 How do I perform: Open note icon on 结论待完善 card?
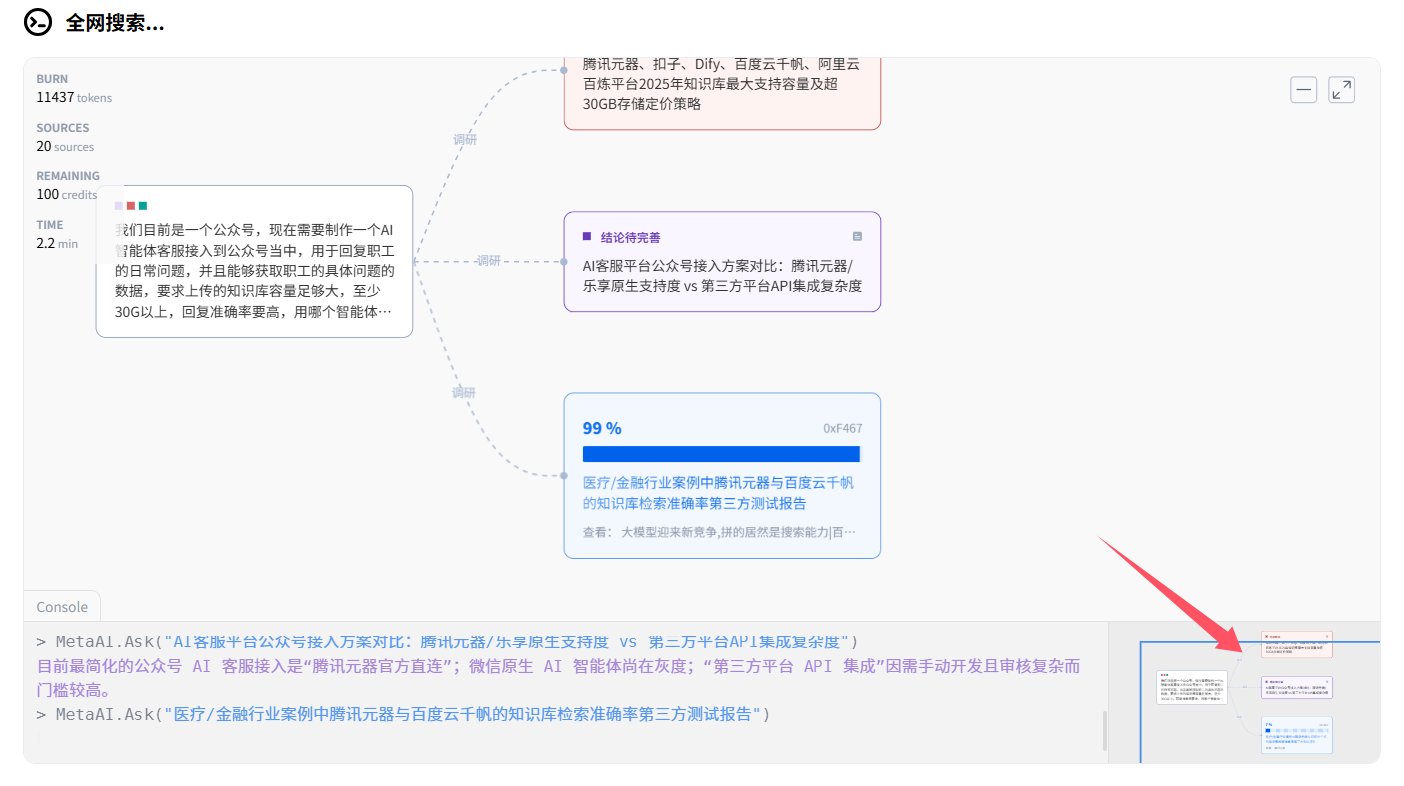point(857,237)
